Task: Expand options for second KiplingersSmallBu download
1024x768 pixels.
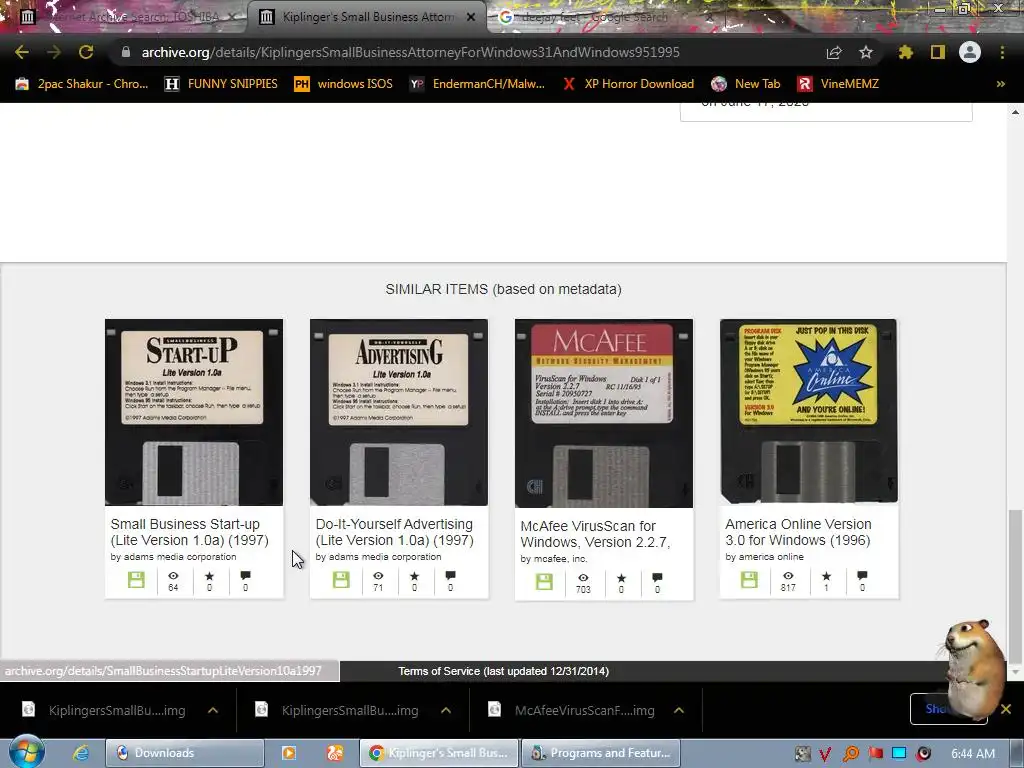Action: pyautogui.click(x=445, y=711)
